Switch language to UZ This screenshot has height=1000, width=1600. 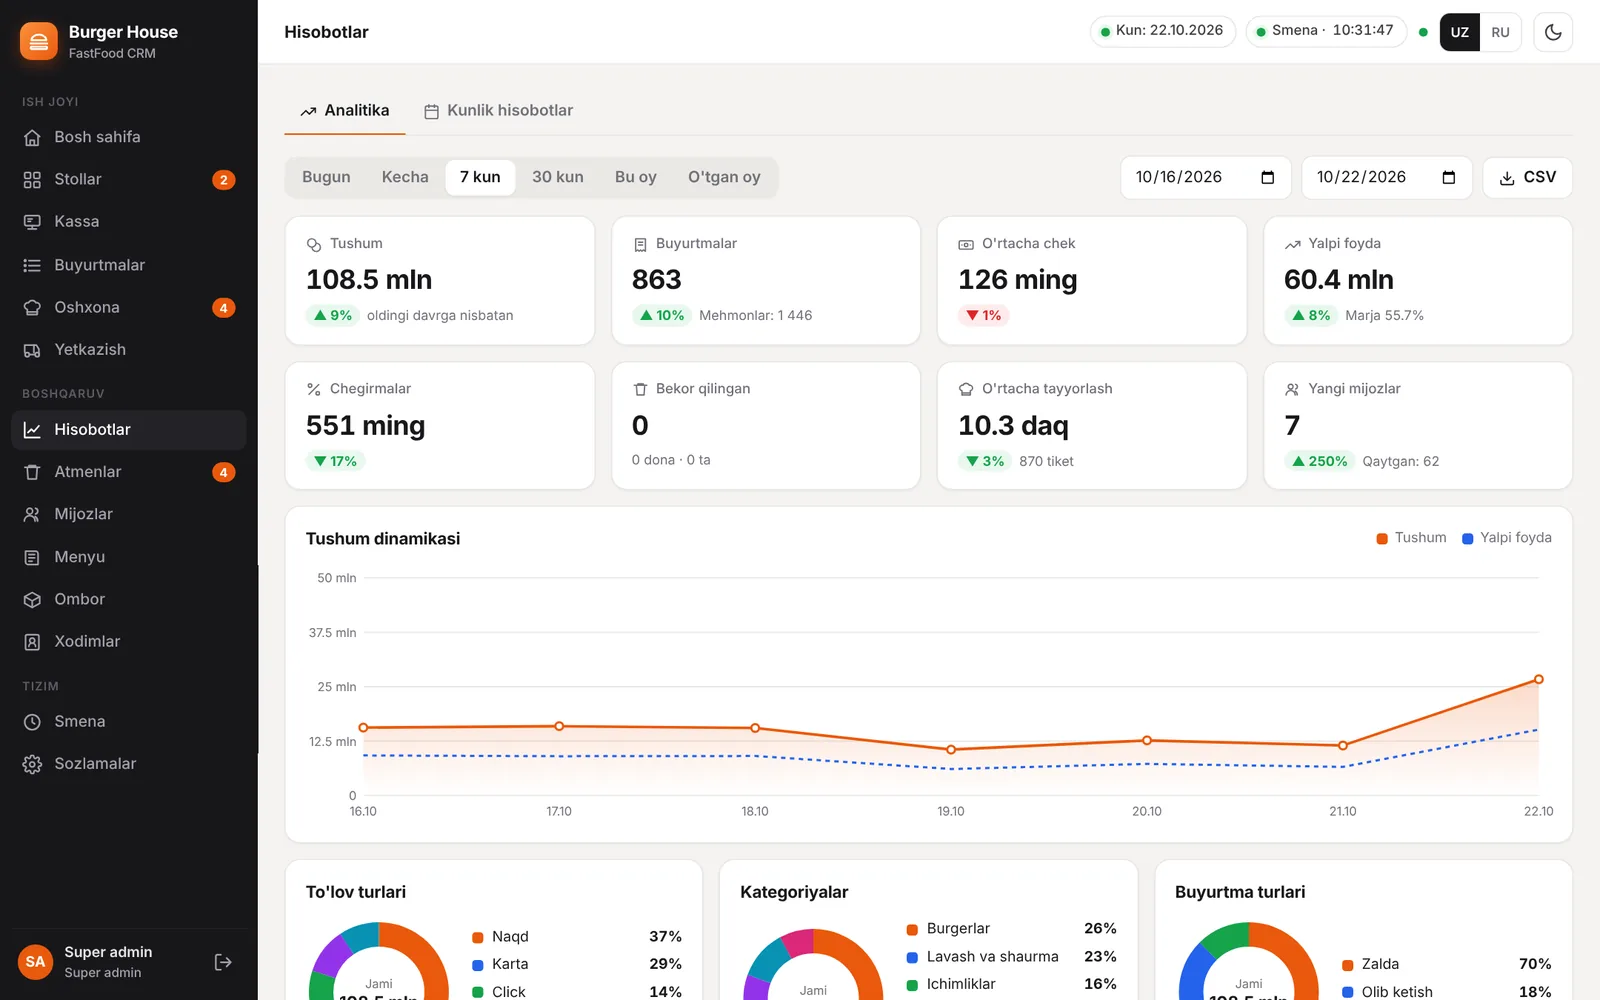click(x=1460, y=32)
